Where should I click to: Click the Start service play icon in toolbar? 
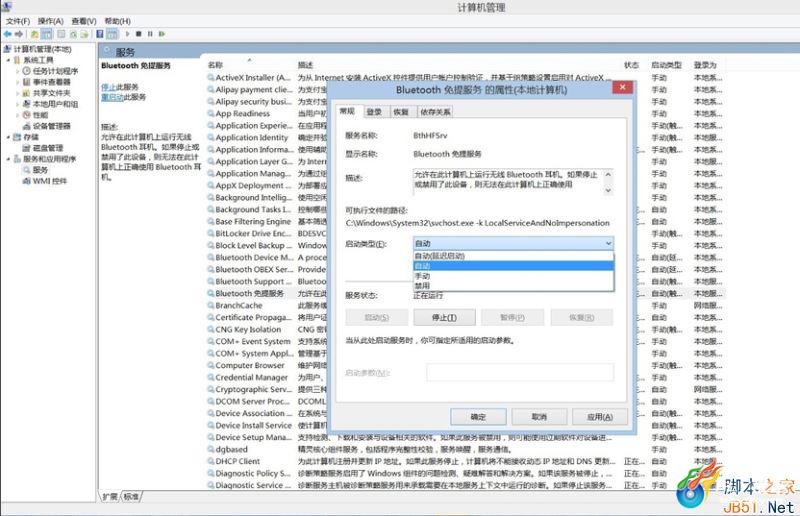[128, 34]
